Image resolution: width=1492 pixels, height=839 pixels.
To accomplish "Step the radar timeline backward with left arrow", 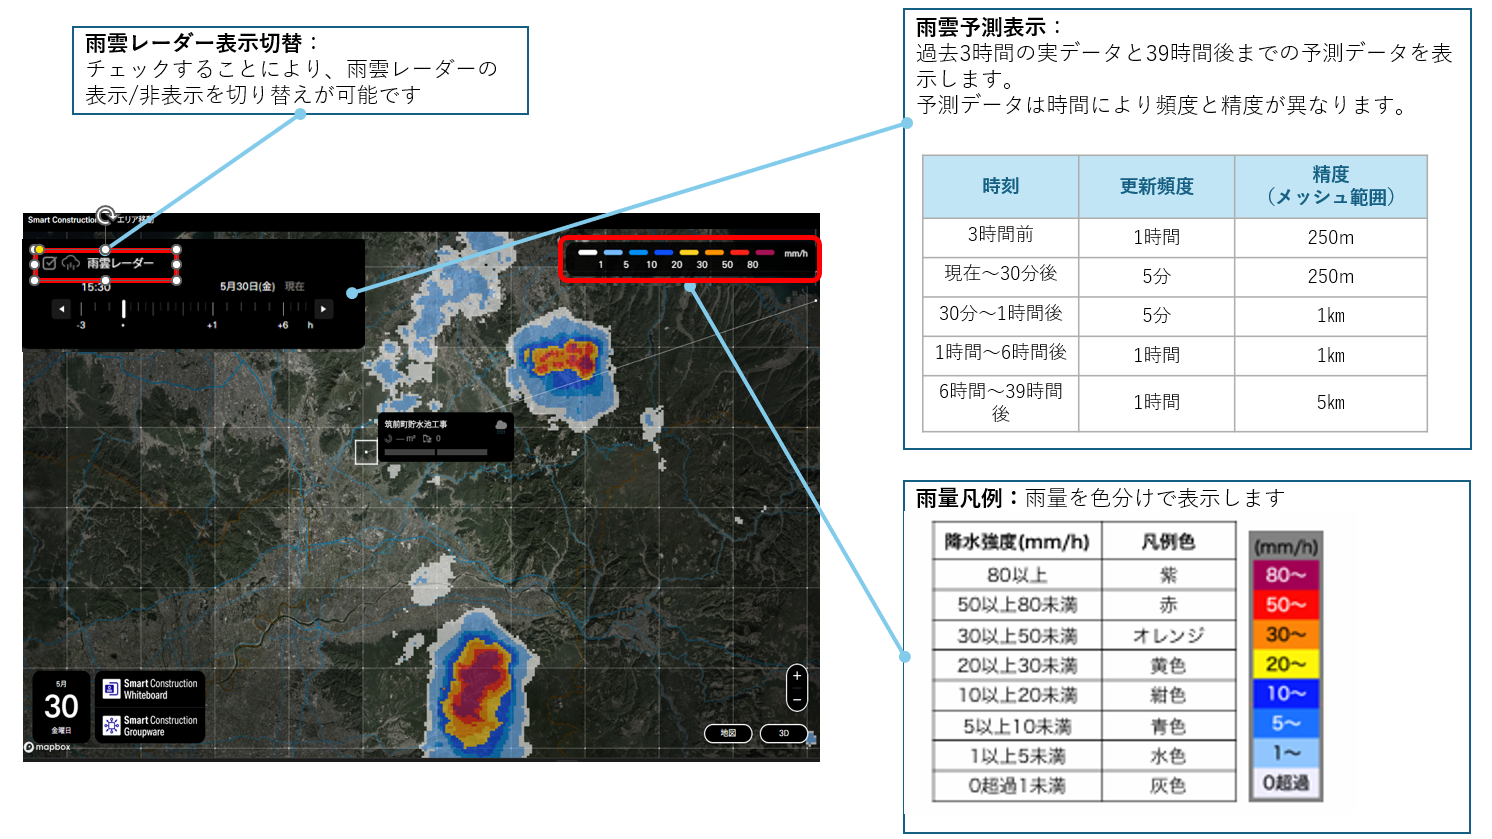I will (x=62, y=309).
